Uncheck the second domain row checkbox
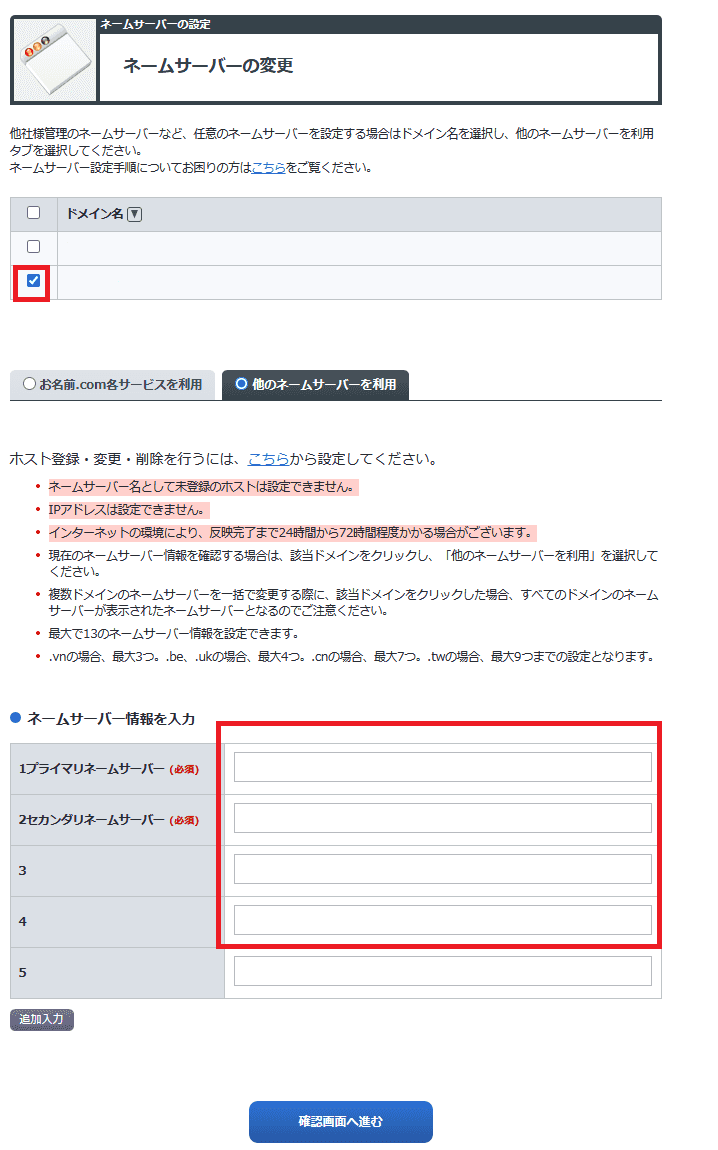Screen dimensions: 718x1150 click(x=34, y=280)
